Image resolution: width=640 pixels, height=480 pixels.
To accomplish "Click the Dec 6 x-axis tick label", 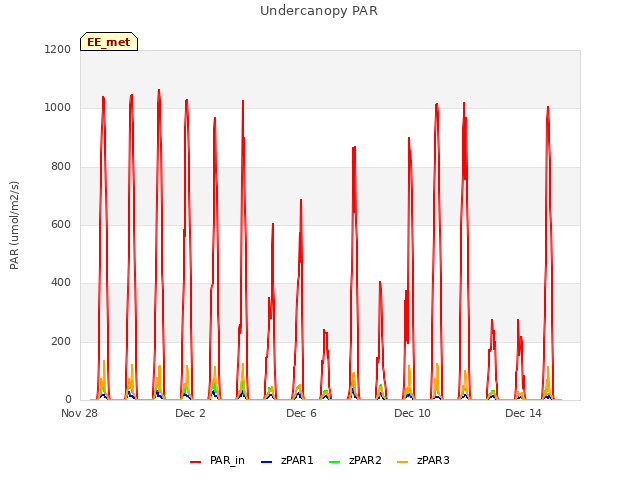I will (x=301, y=413).
